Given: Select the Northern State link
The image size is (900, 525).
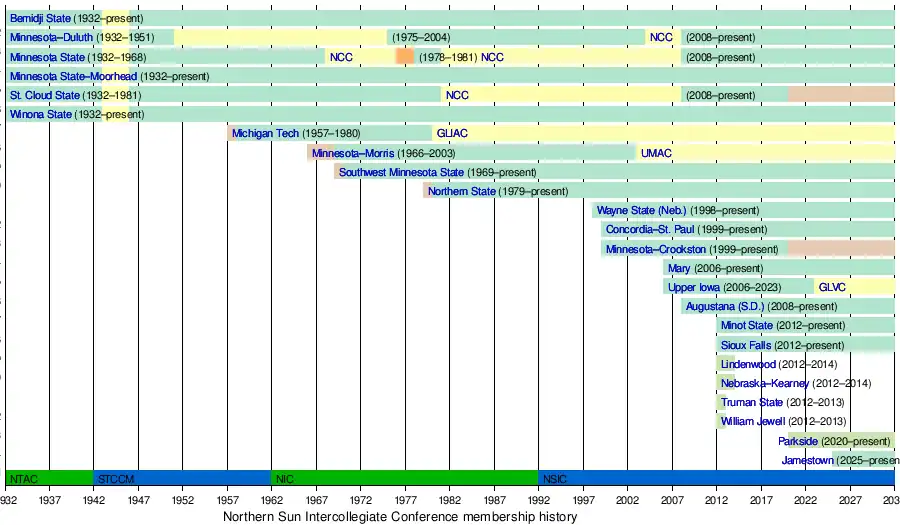Looking at the screenshot, I should tap(461, 191).
